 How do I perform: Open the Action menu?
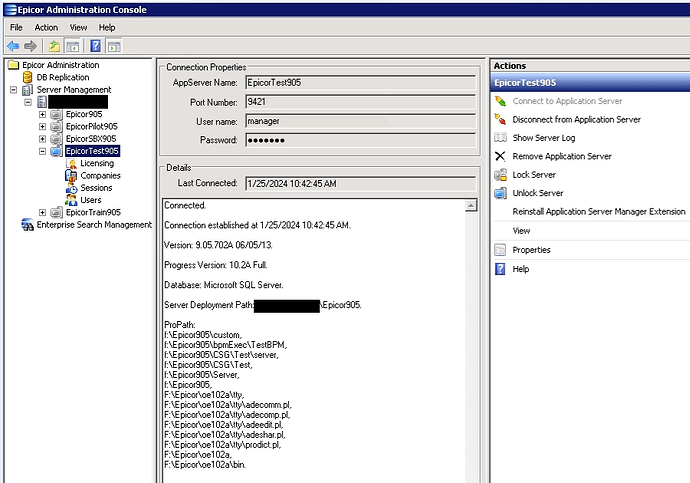46,28
